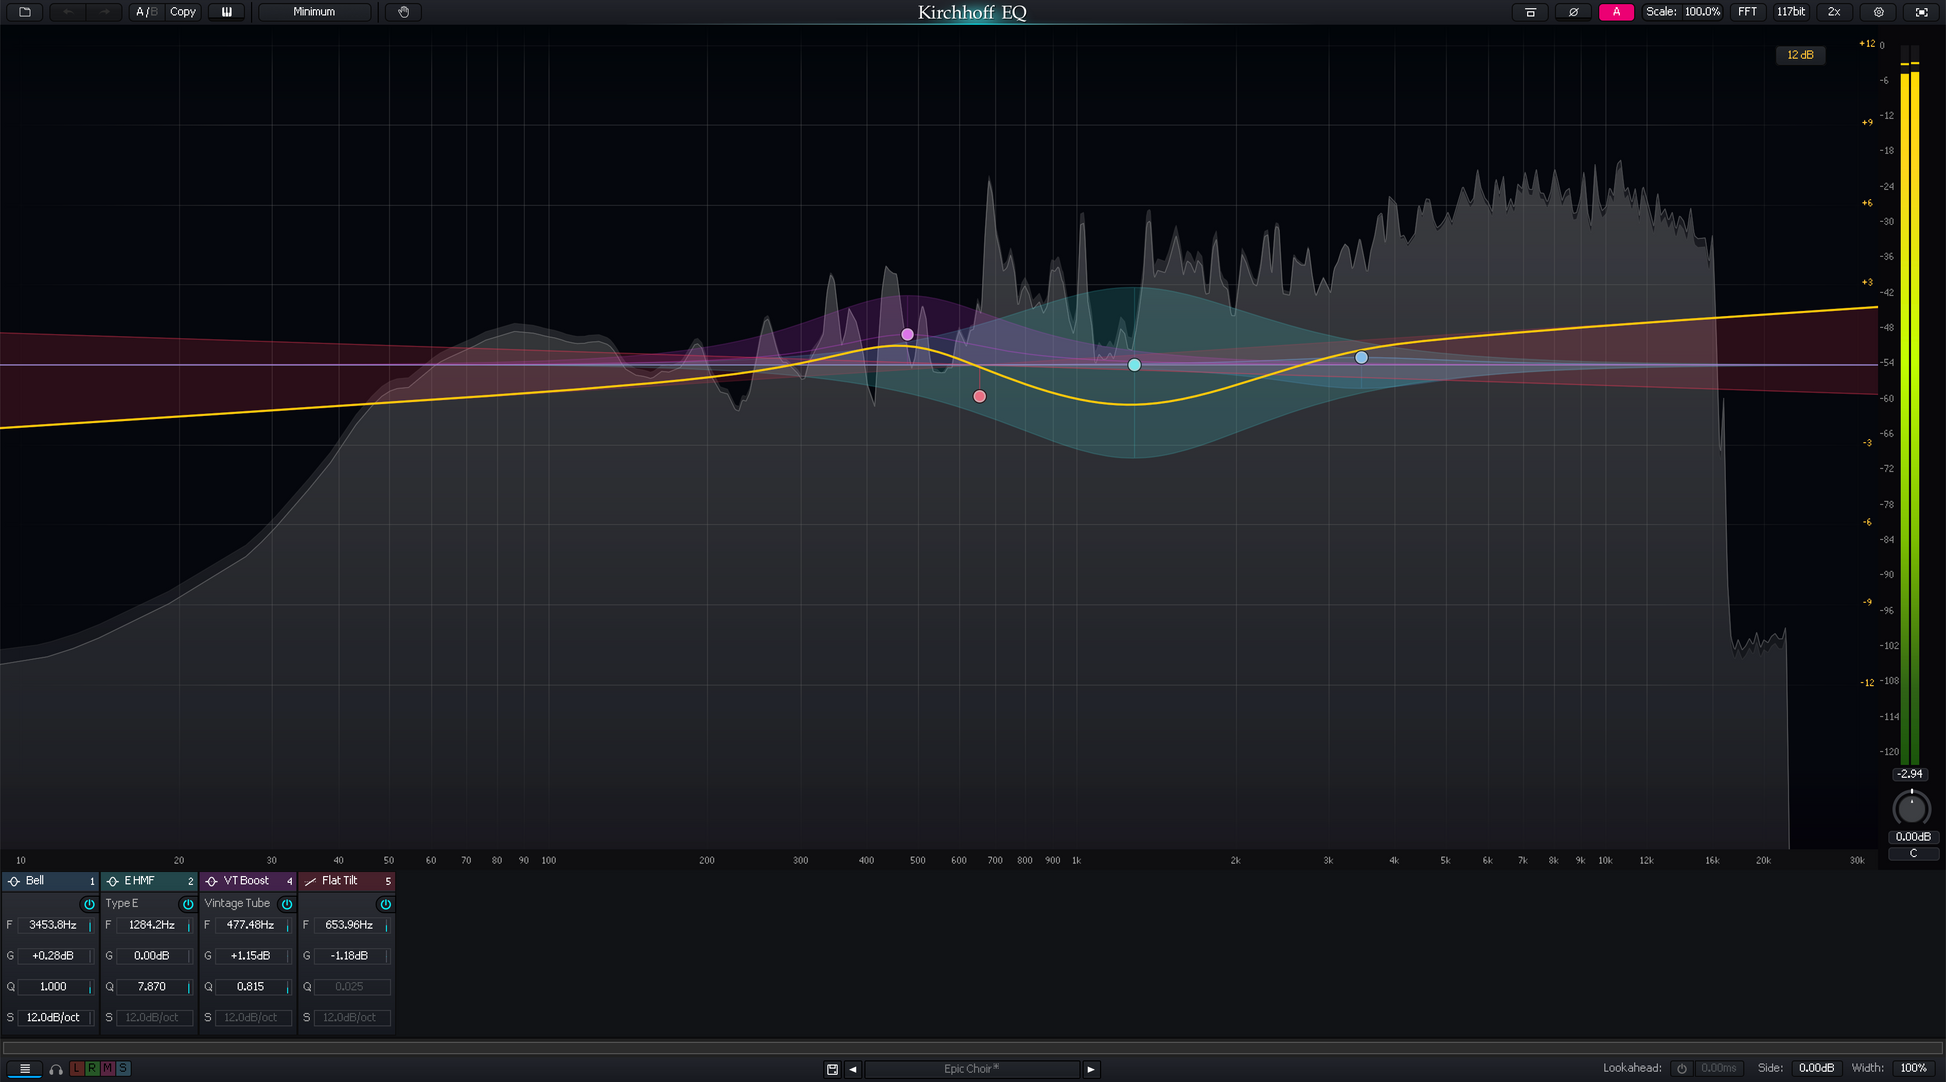Open the 2x oversampling menu
Screen dimensions: 1946x1082
click(1834, 12)
